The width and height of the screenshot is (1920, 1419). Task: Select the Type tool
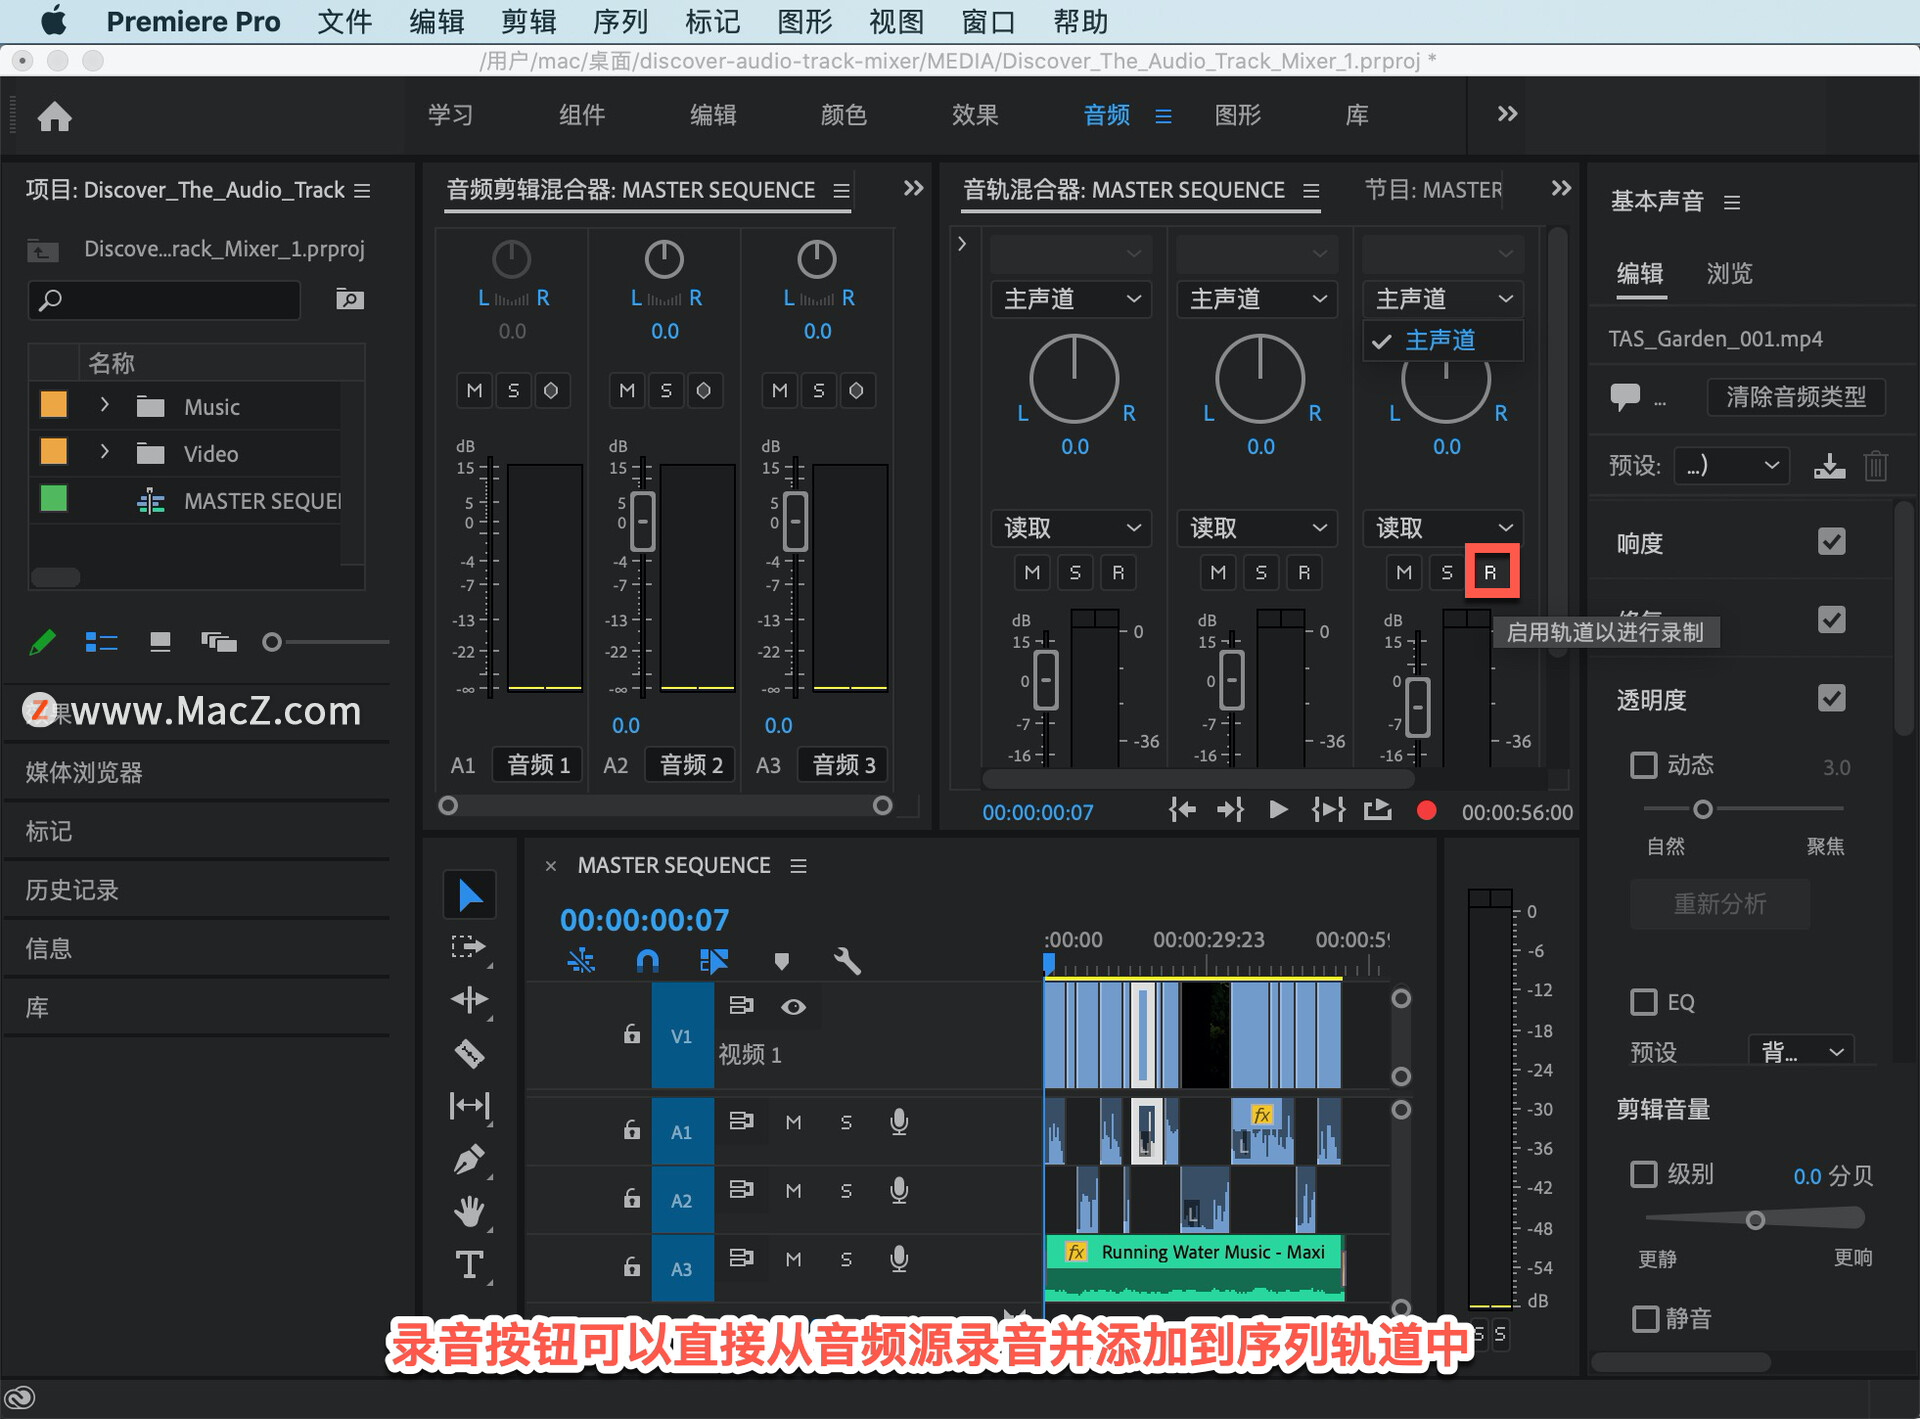click(x=469, y=1265)
